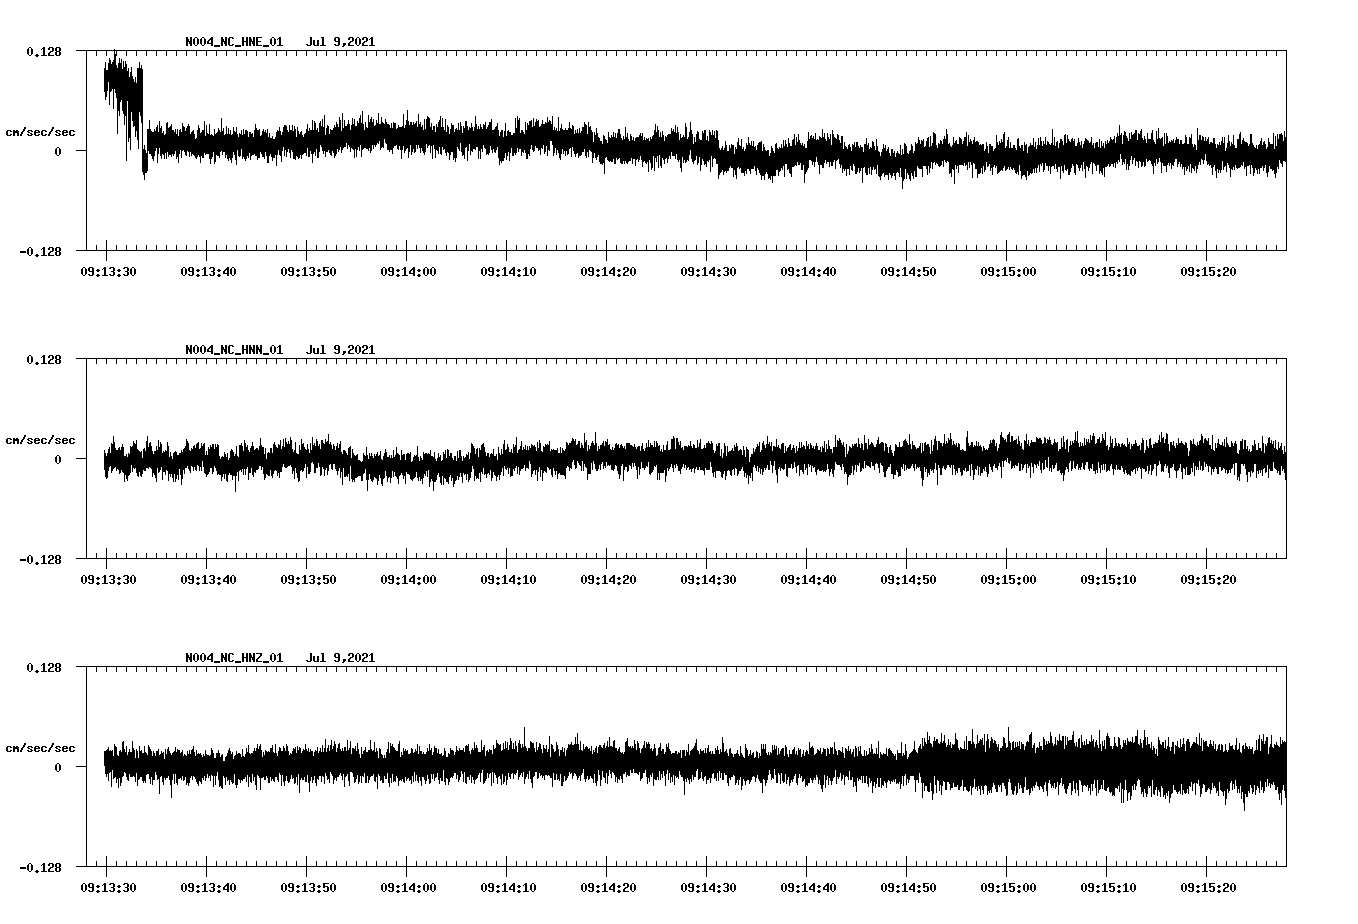The image size is (1358, 924).
Task: Click the 09:14:30 time label under the HNE plot
Action: 708,271
